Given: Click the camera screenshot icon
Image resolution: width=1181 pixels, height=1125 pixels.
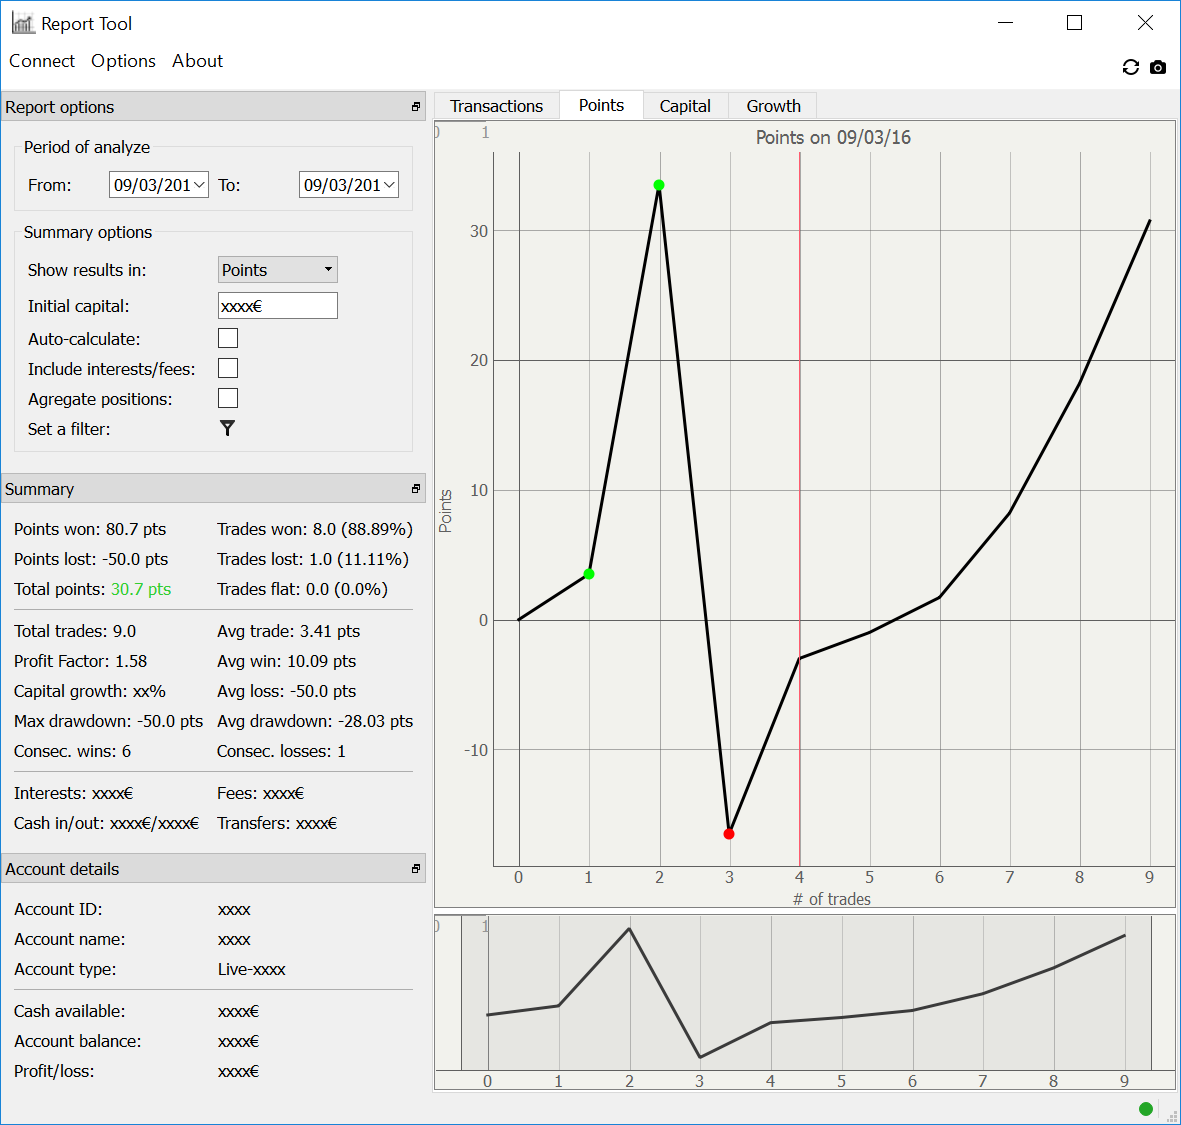Looking at the screenshot, I should tap(1158, 67).
